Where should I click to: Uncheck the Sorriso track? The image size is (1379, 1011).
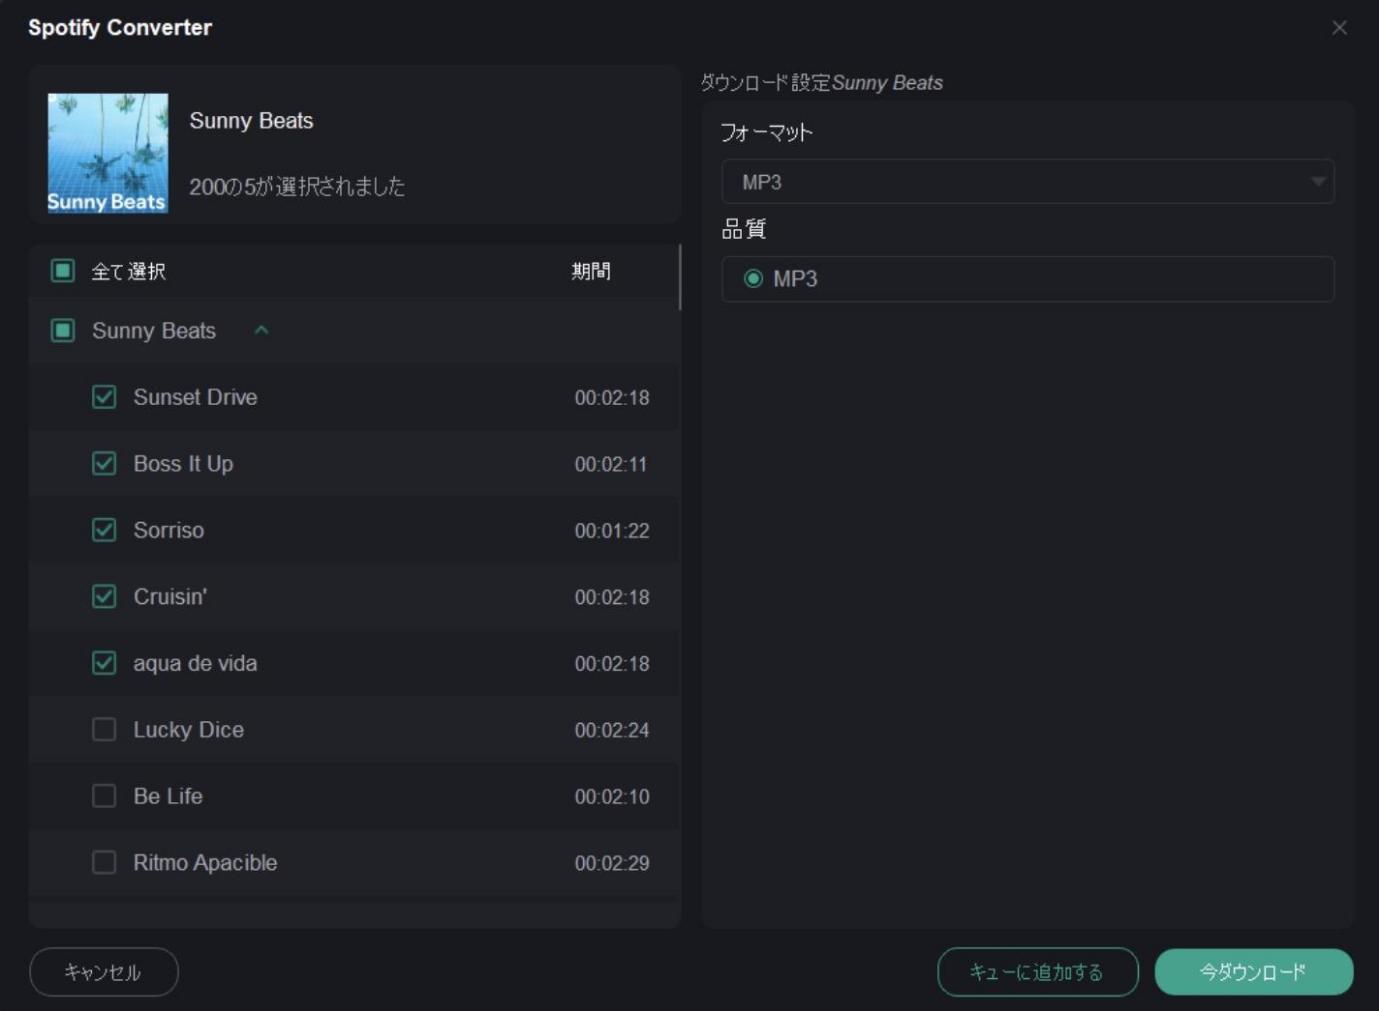coord(104,530)
